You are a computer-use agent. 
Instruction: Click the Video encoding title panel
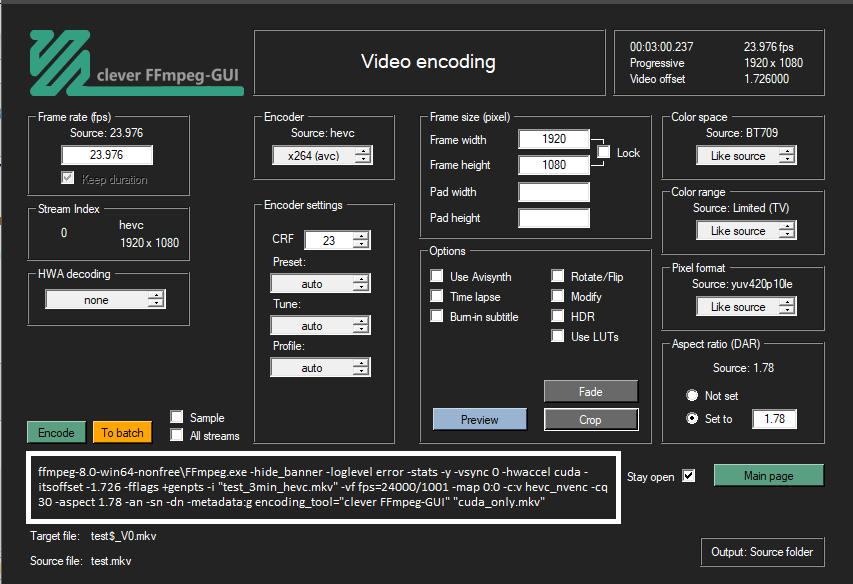[x=429, y=62]
